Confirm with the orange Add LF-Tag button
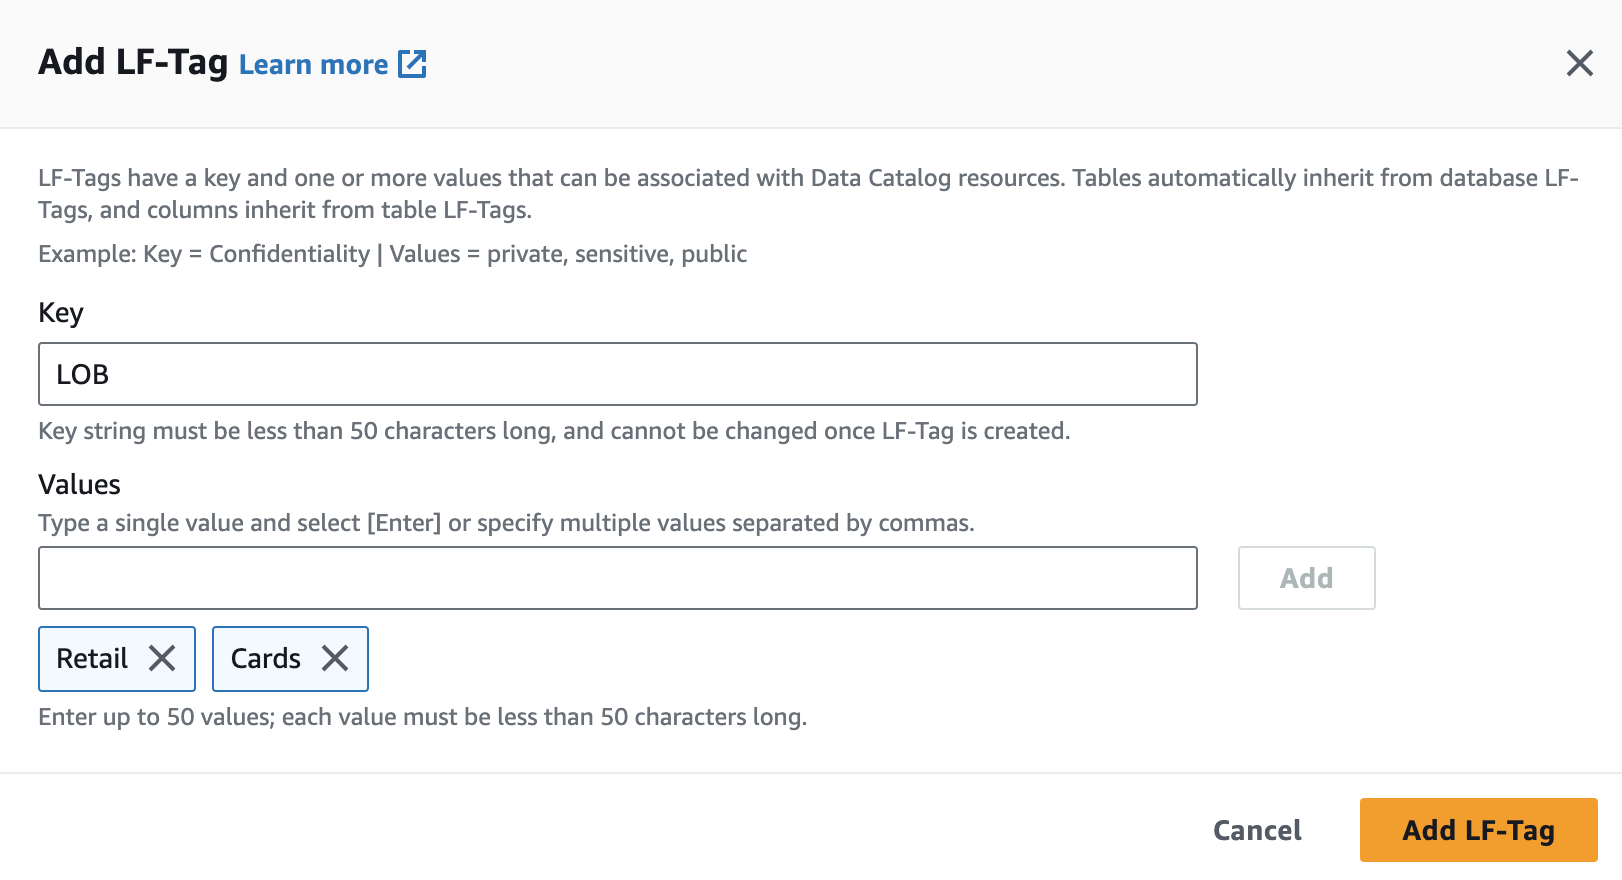 pyautogui.click(x=1477, y=830)
